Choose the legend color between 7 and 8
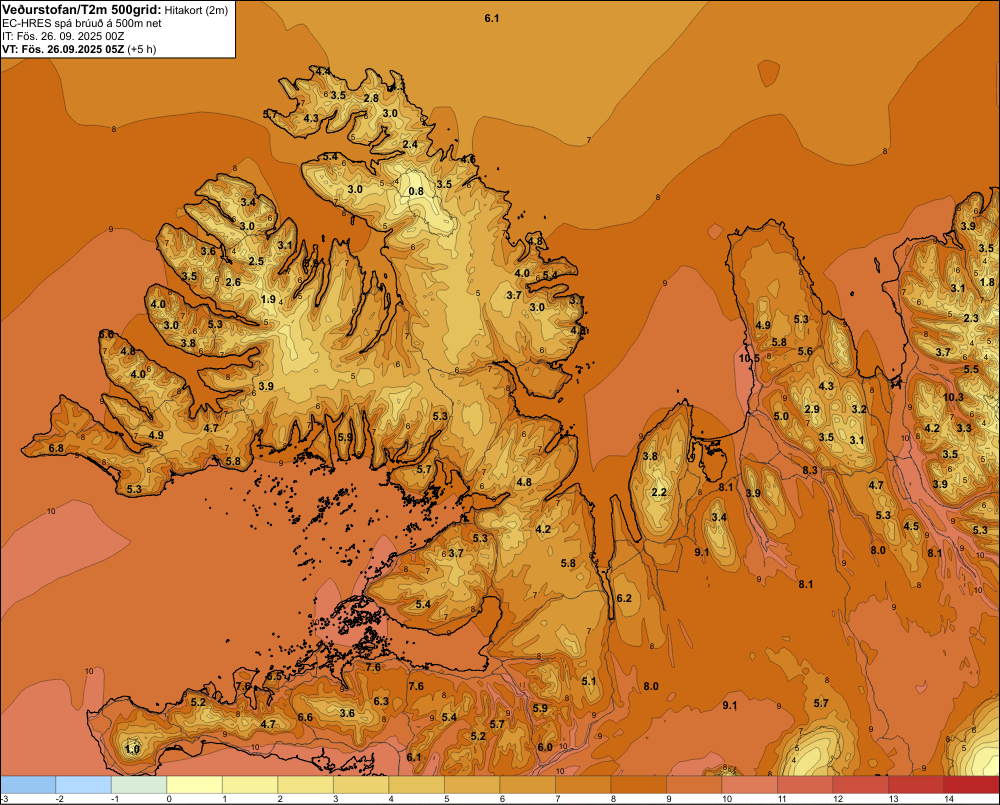This screenshot has width=1000, height=805. point(583,785)
